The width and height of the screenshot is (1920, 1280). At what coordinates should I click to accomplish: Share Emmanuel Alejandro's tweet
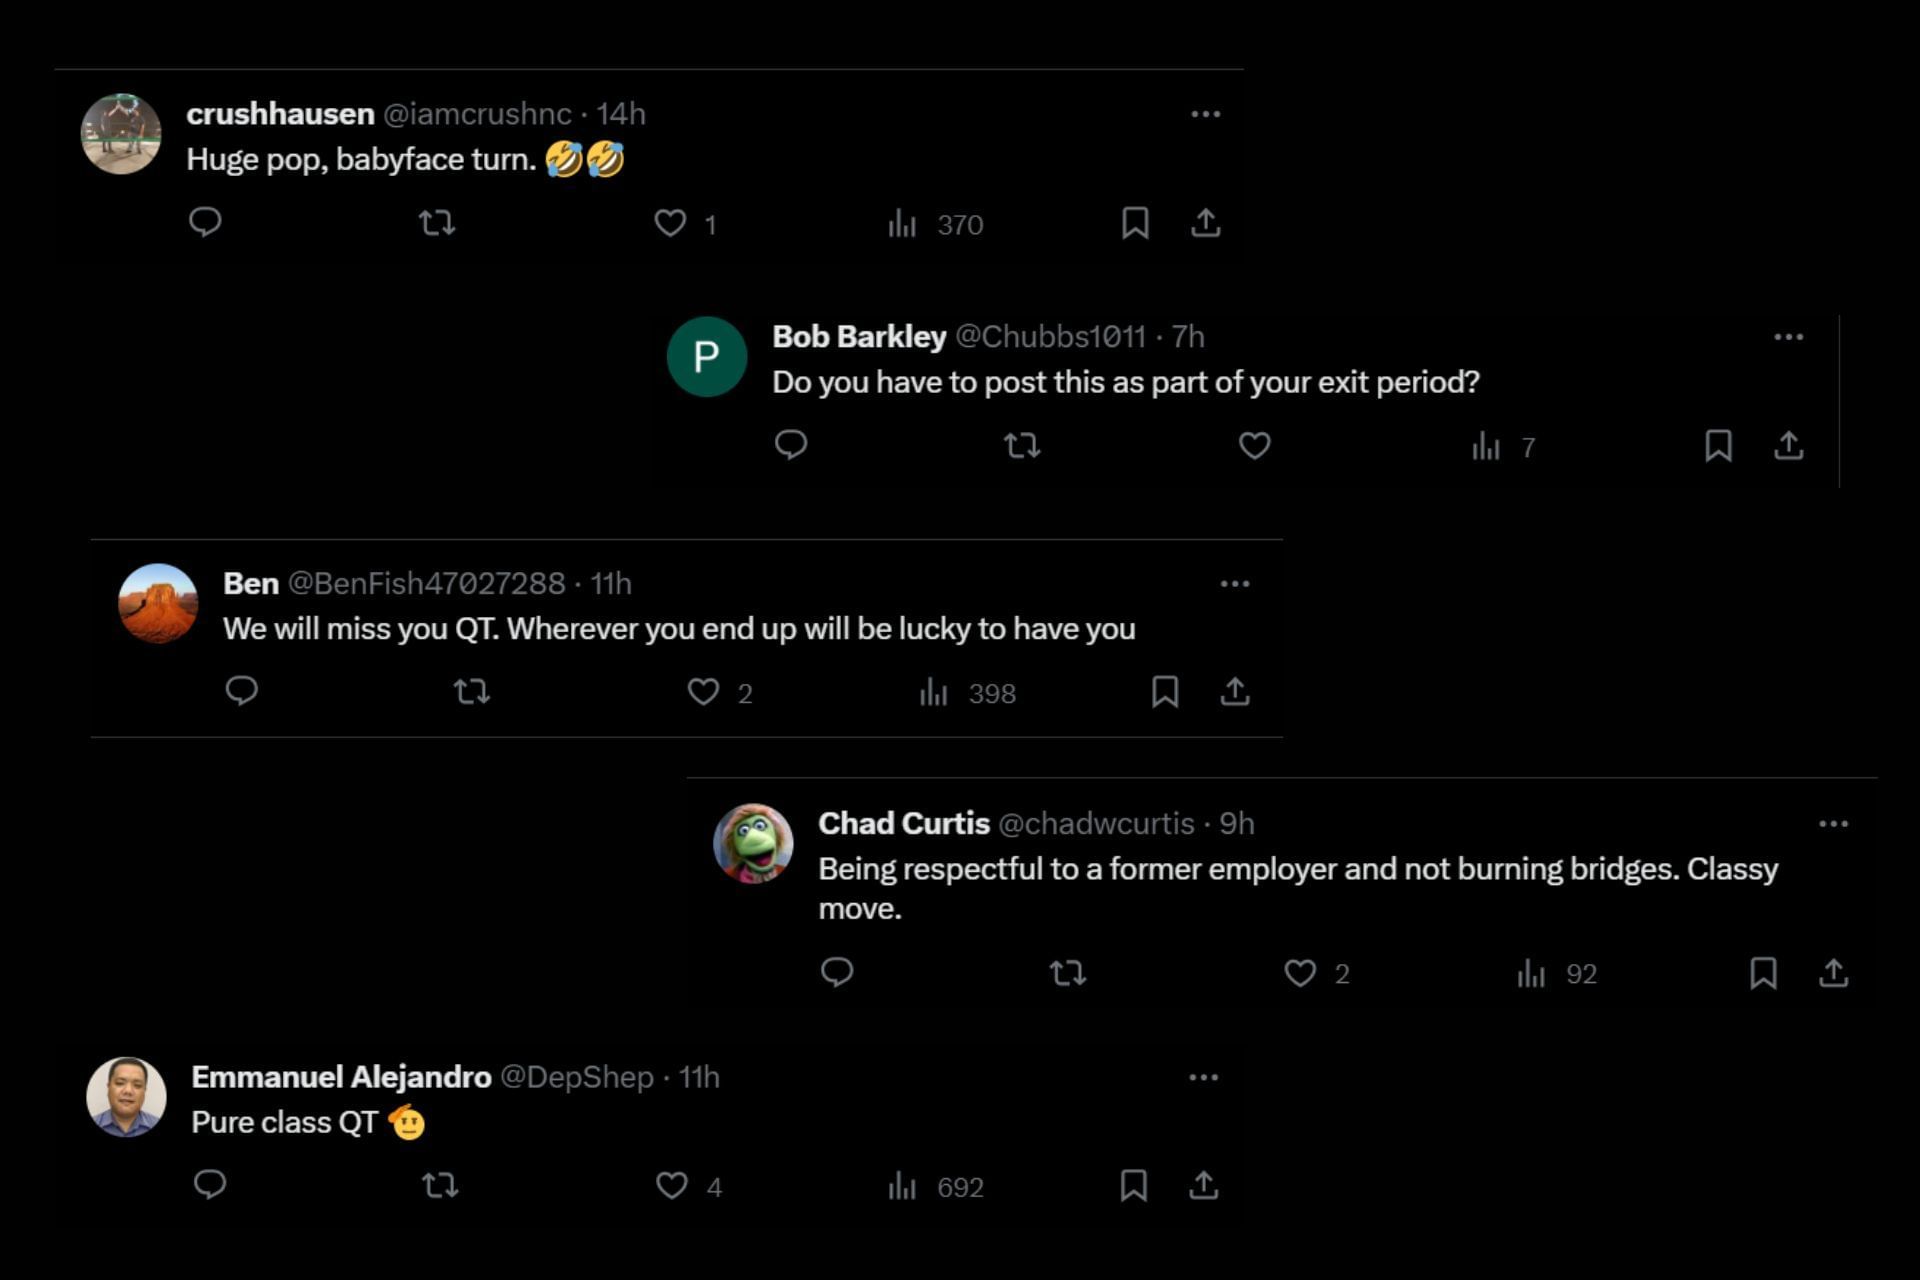[x=1203, y=1185]
